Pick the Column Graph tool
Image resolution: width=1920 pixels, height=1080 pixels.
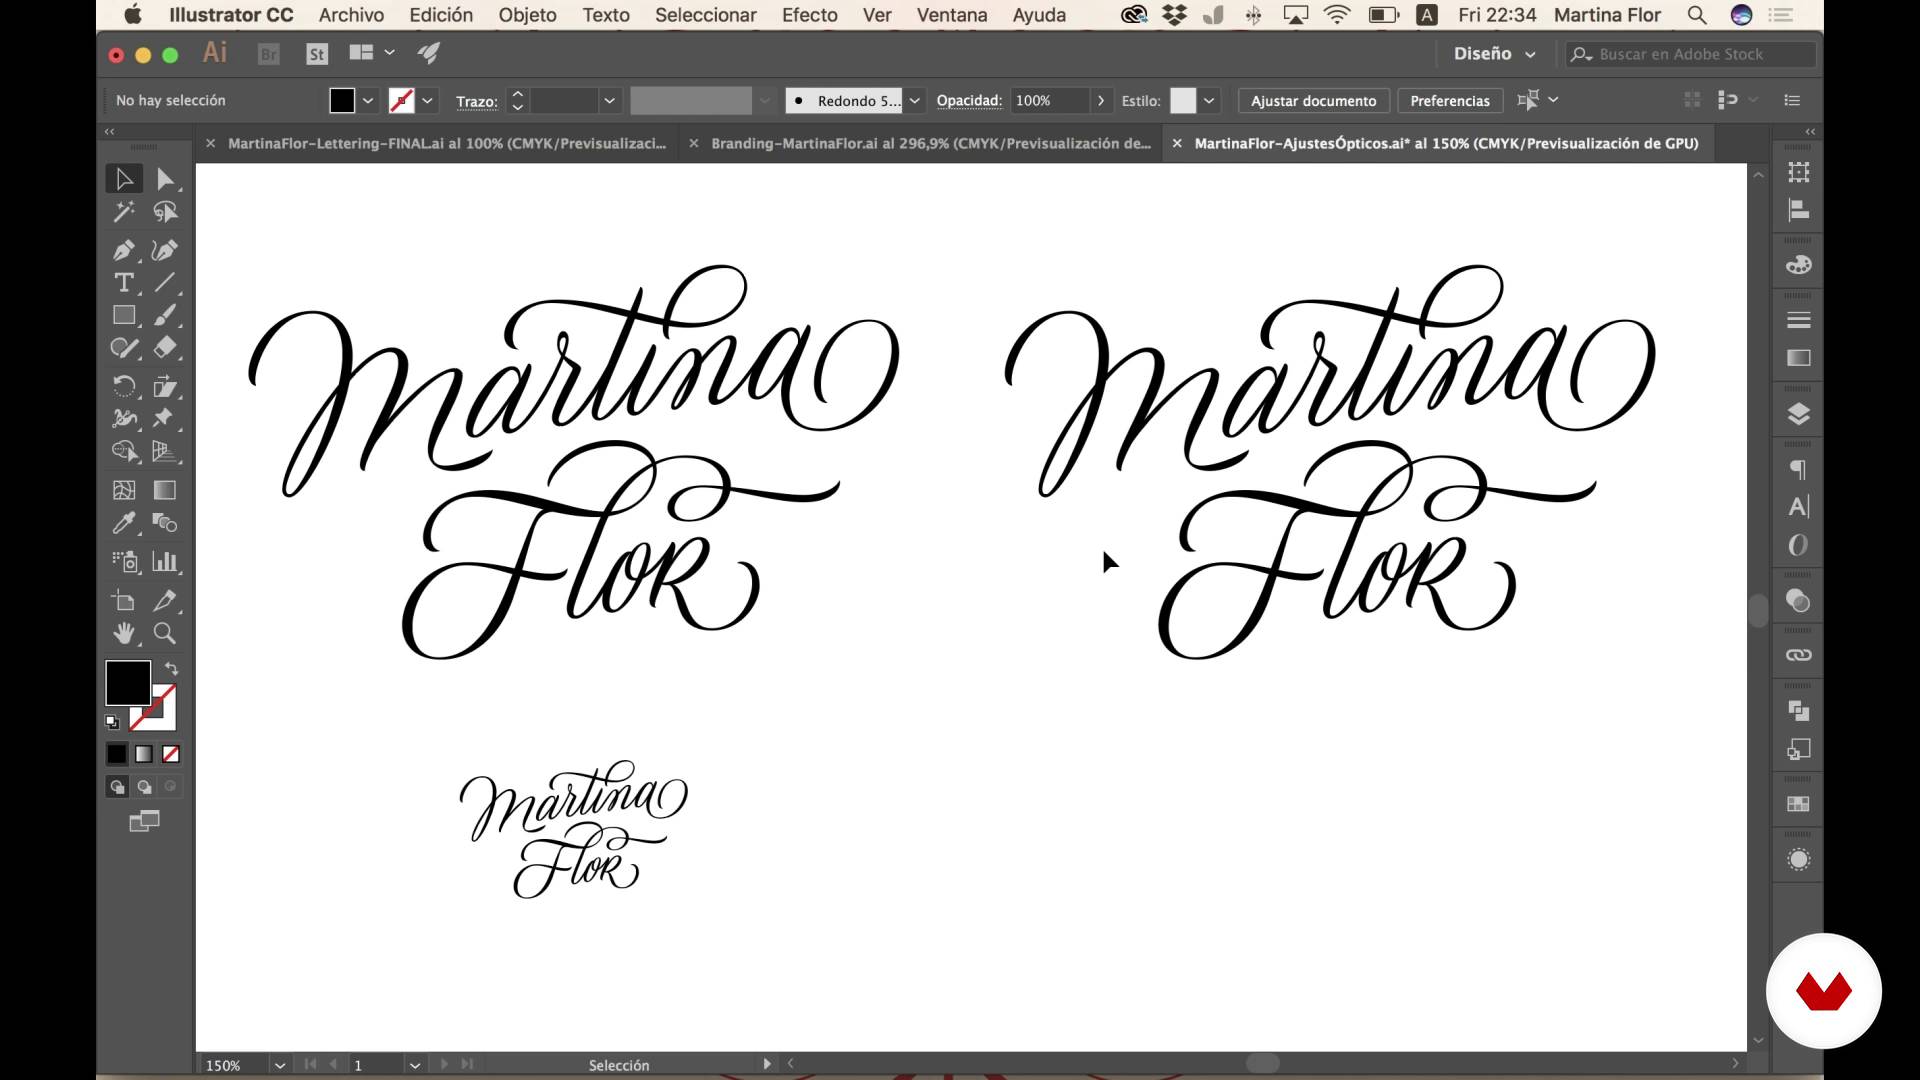[x=165, y=562]
